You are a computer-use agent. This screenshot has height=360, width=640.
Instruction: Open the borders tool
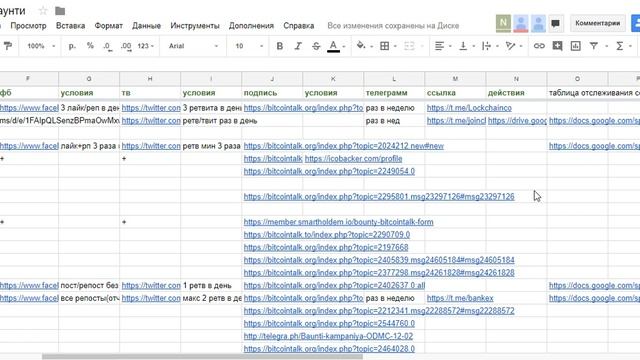(384, 46)
